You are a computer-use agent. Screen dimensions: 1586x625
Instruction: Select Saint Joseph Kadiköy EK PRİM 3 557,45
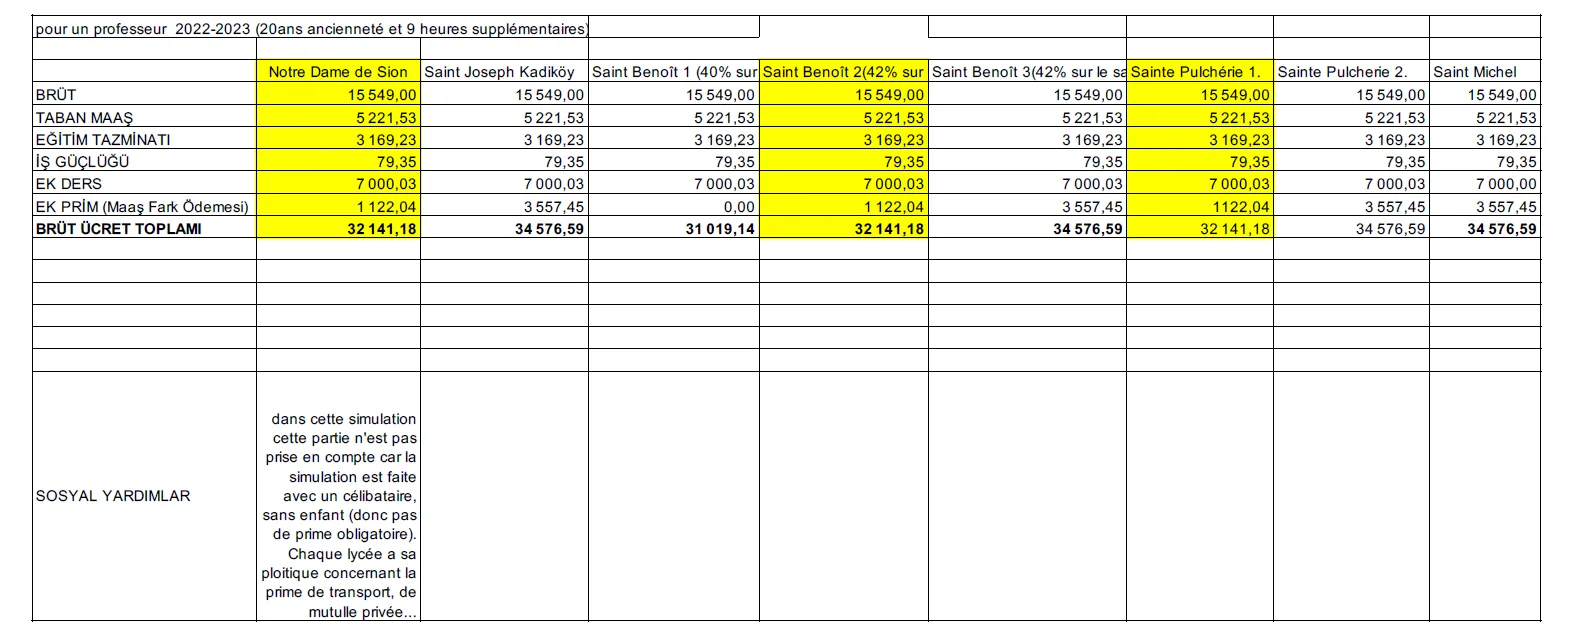[504, 206]
